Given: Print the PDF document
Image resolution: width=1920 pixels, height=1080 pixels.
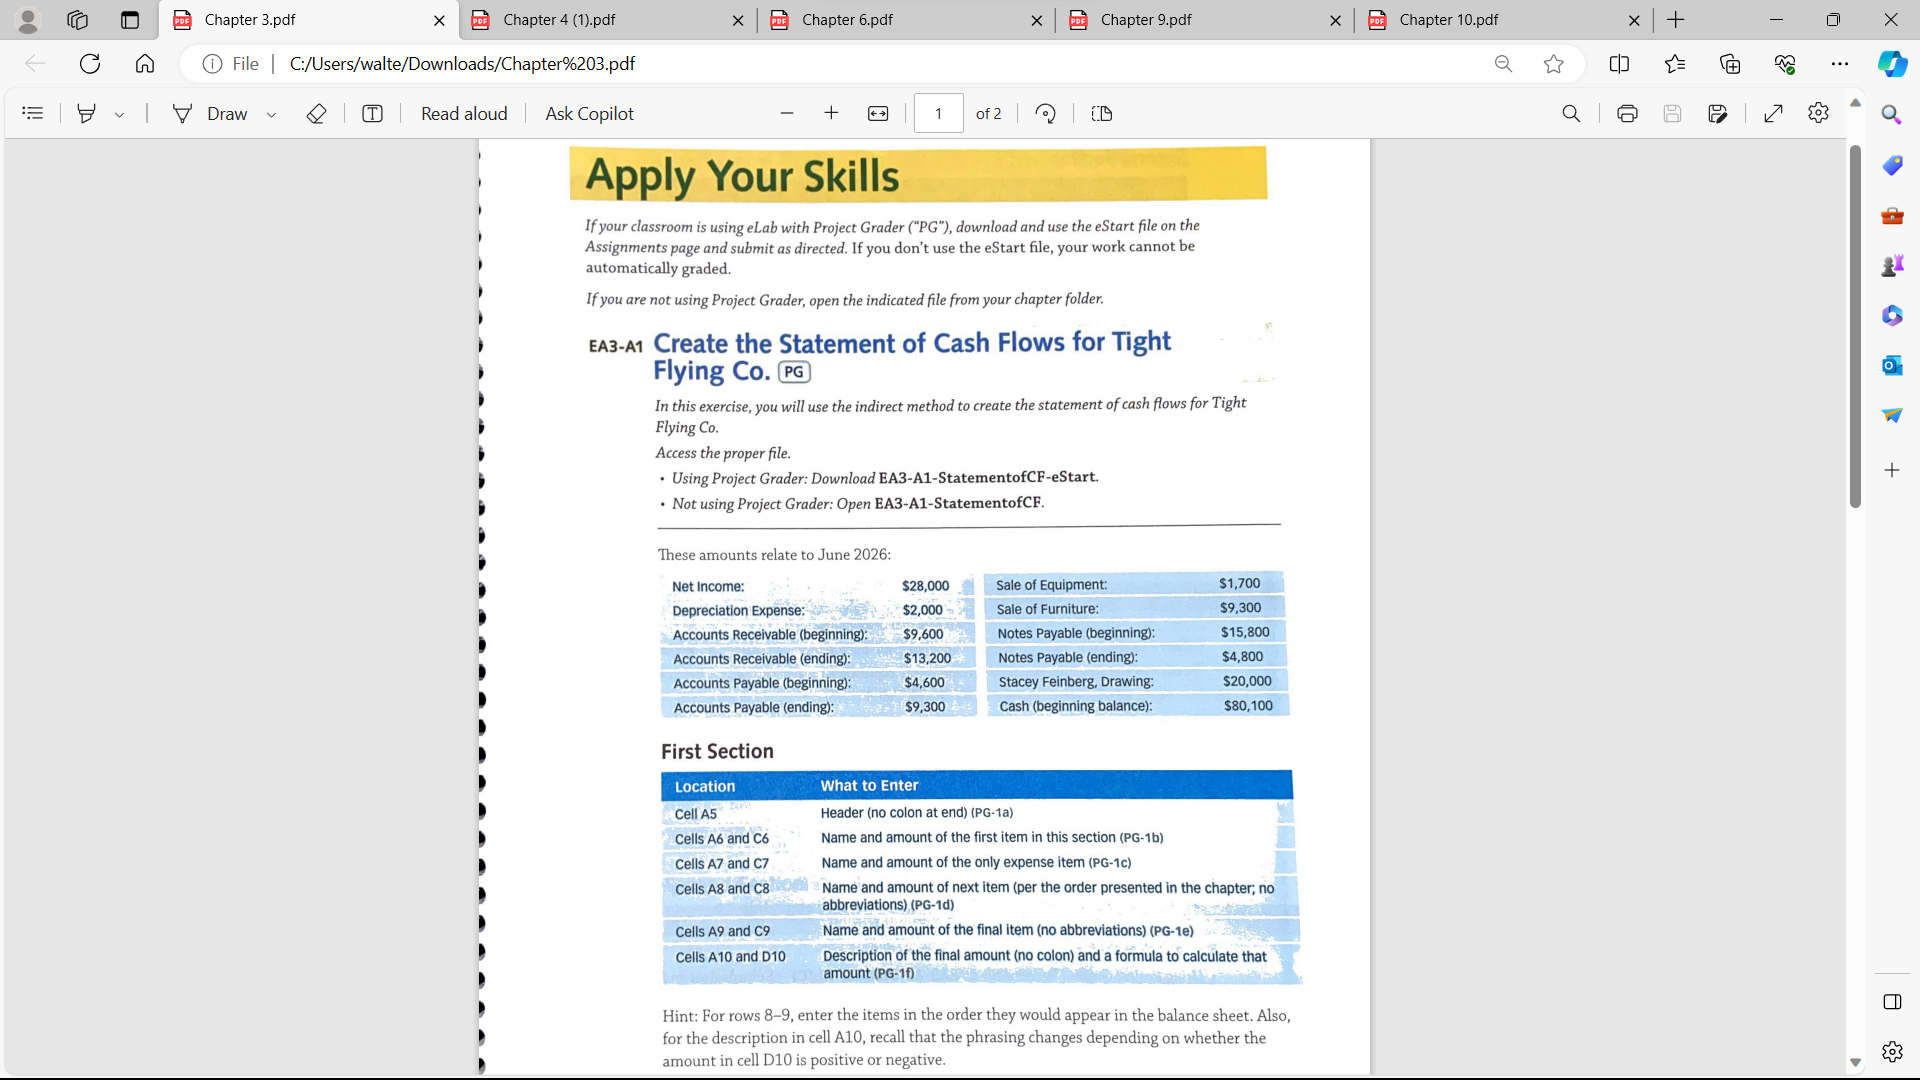Looking at the screenshot, I should 1626,113.
